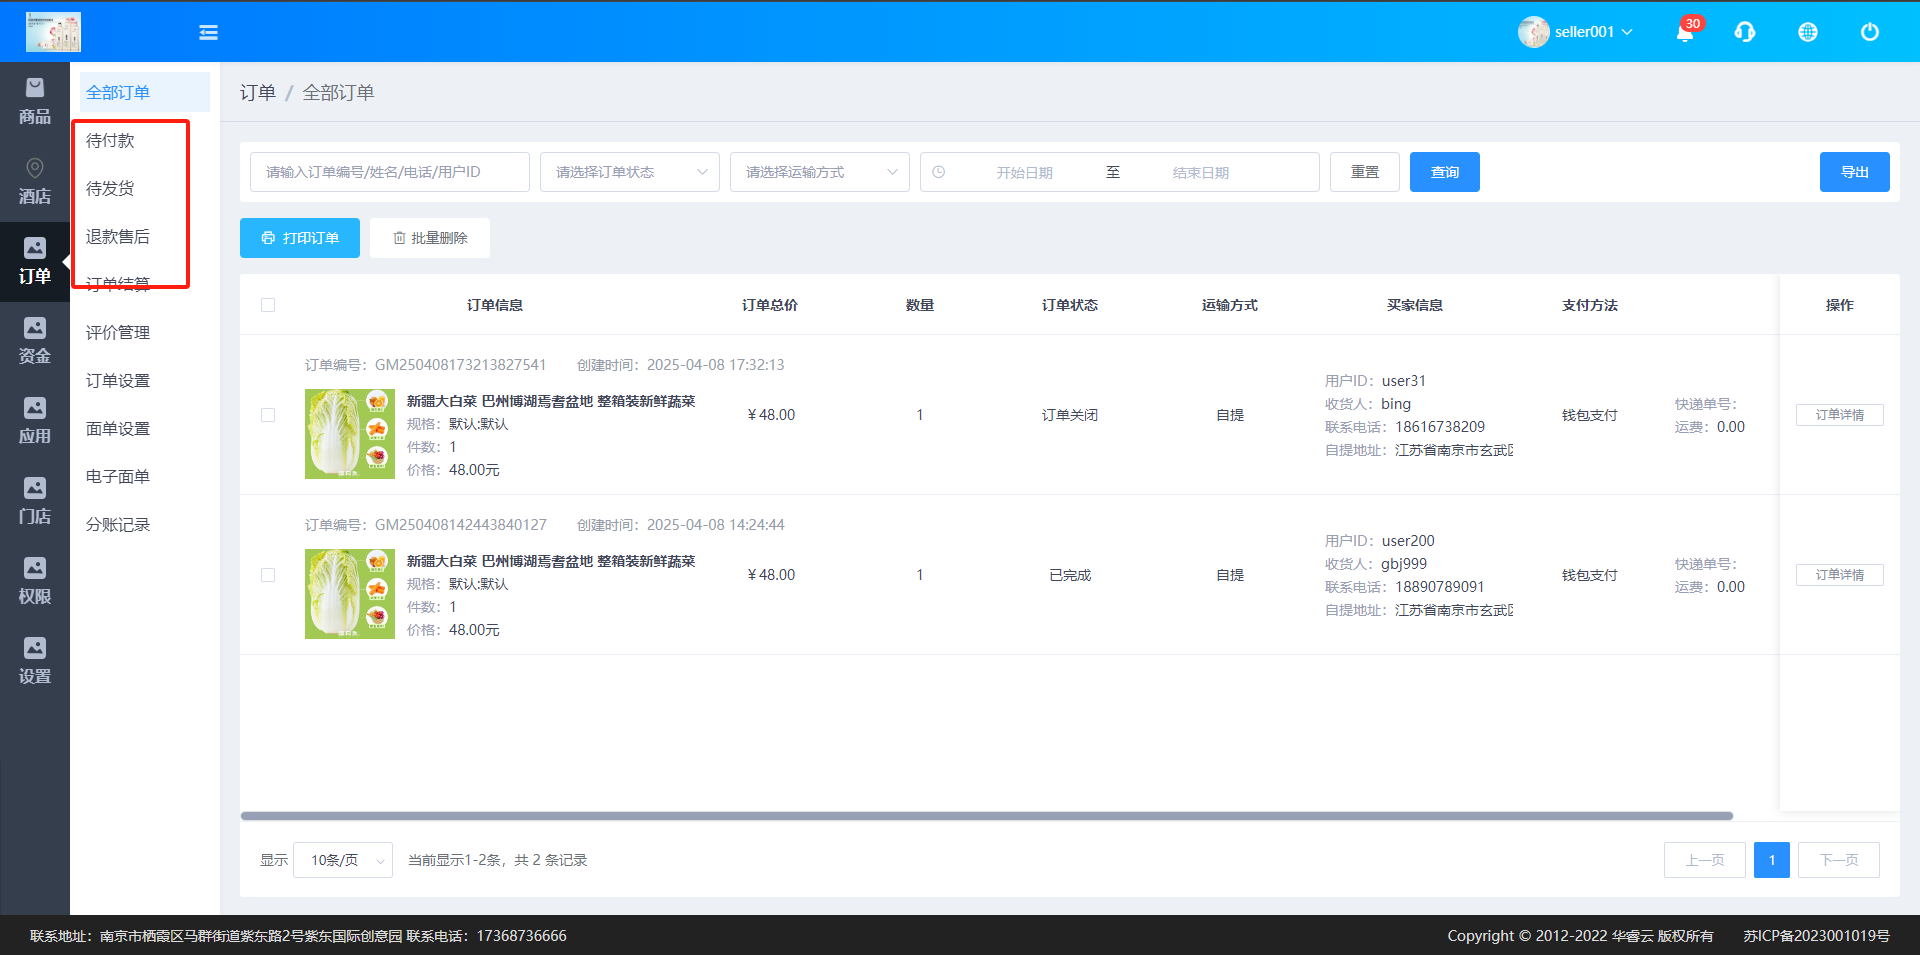1920x955 pixels.
Task: Open the notification bell with badge 30
Action: (x=1685, y=32)
